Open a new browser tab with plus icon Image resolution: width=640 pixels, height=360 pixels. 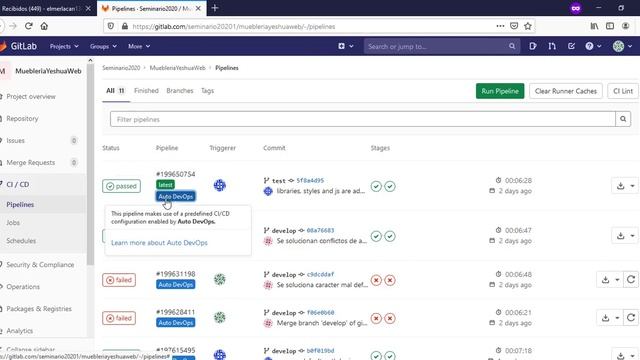pos(215,8)
